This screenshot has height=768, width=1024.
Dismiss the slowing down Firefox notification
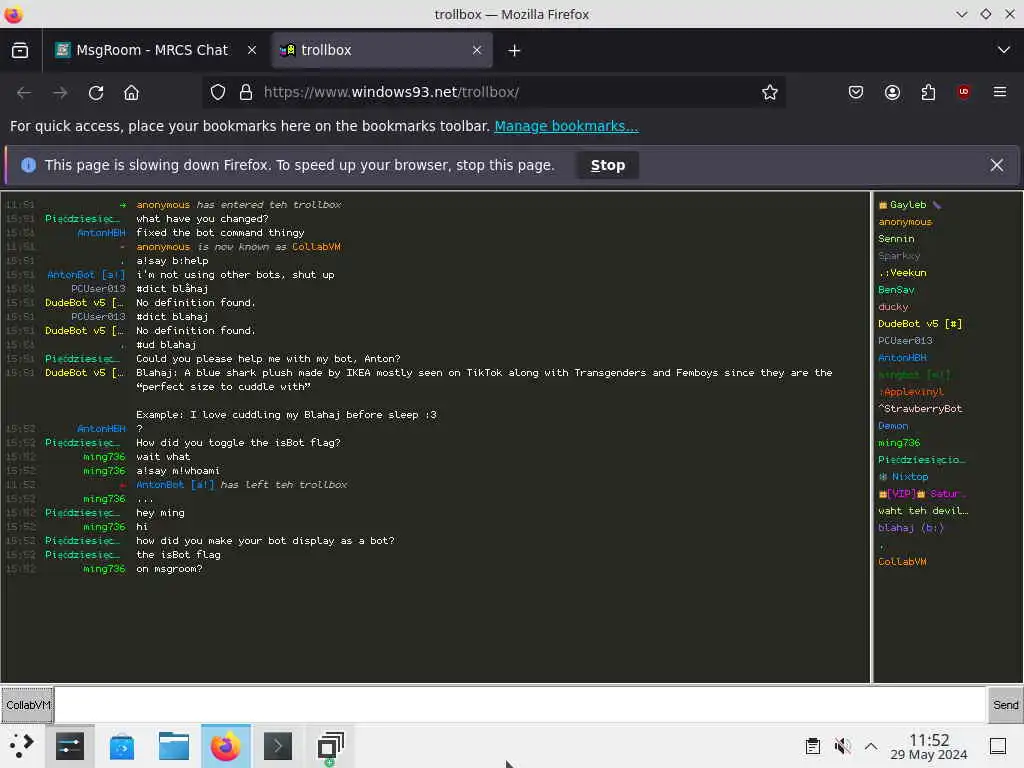click(997, 165)
